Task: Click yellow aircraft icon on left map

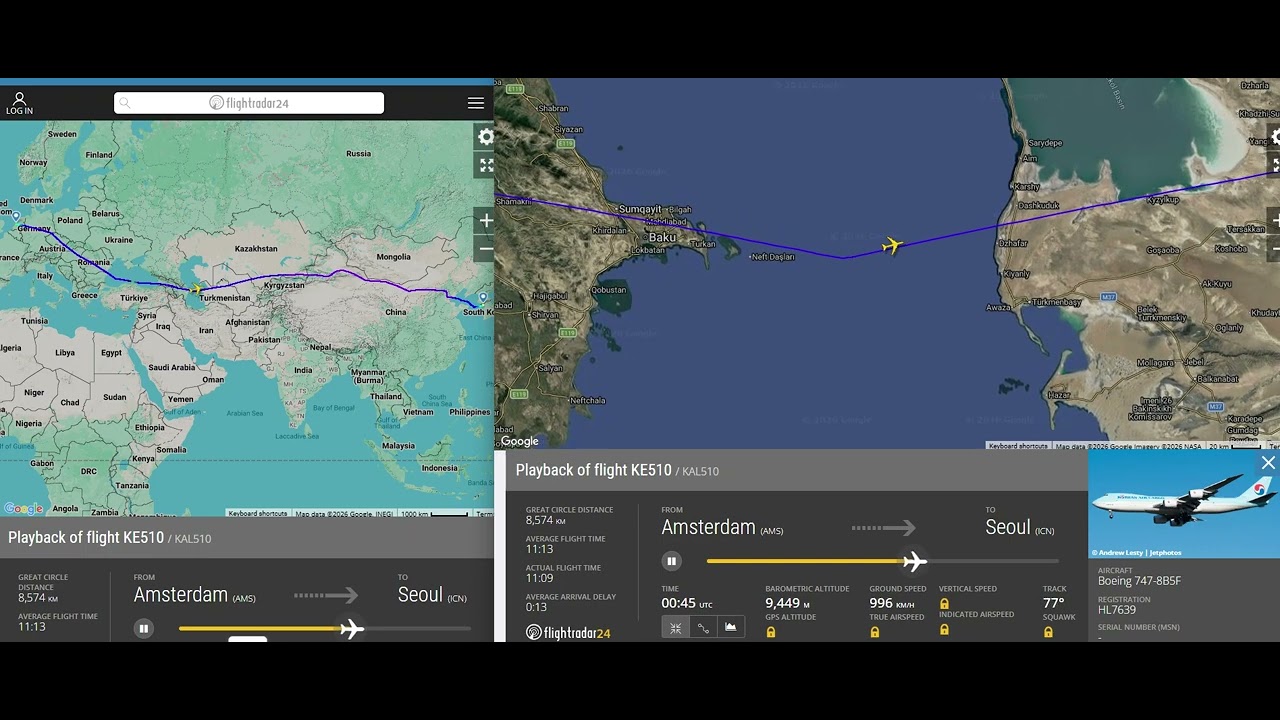Action: (196, 290)
